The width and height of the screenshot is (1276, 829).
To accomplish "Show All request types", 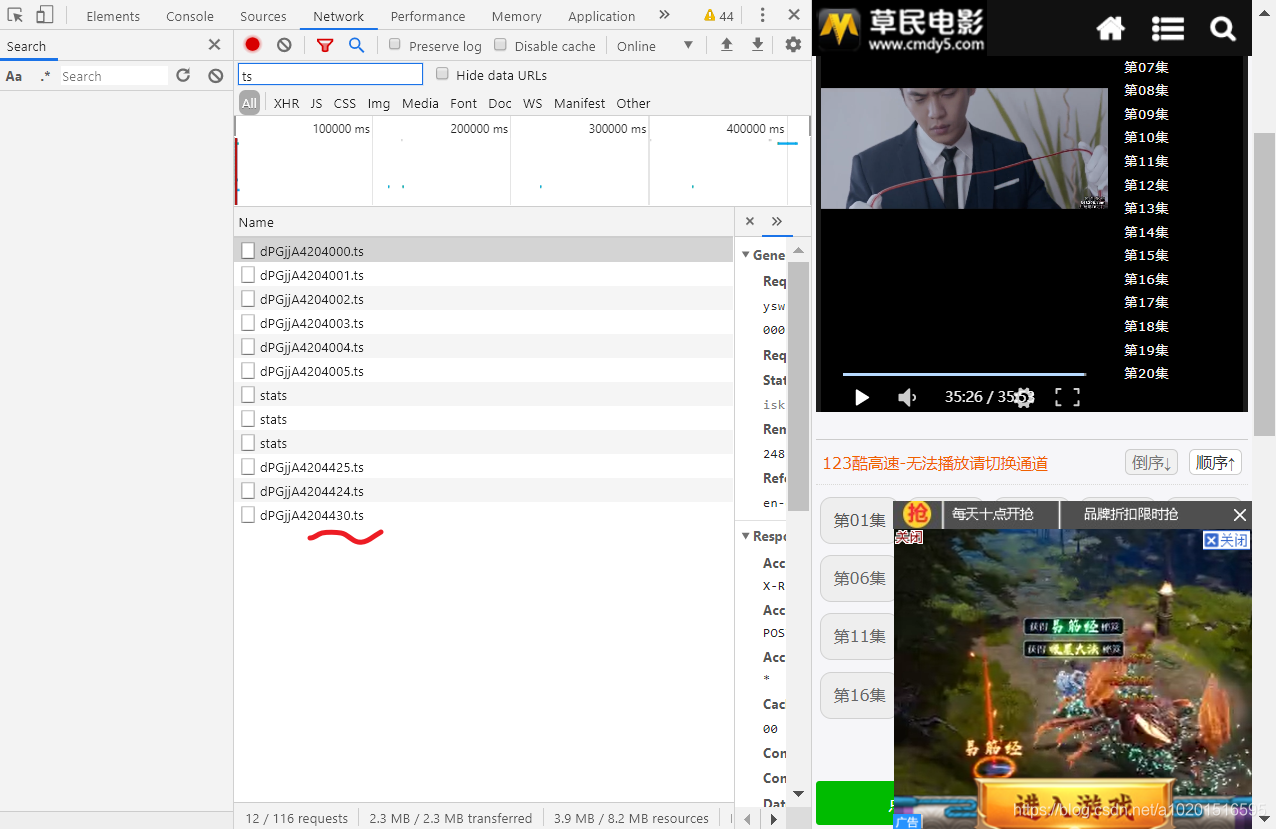I will [x=249, y=103].
